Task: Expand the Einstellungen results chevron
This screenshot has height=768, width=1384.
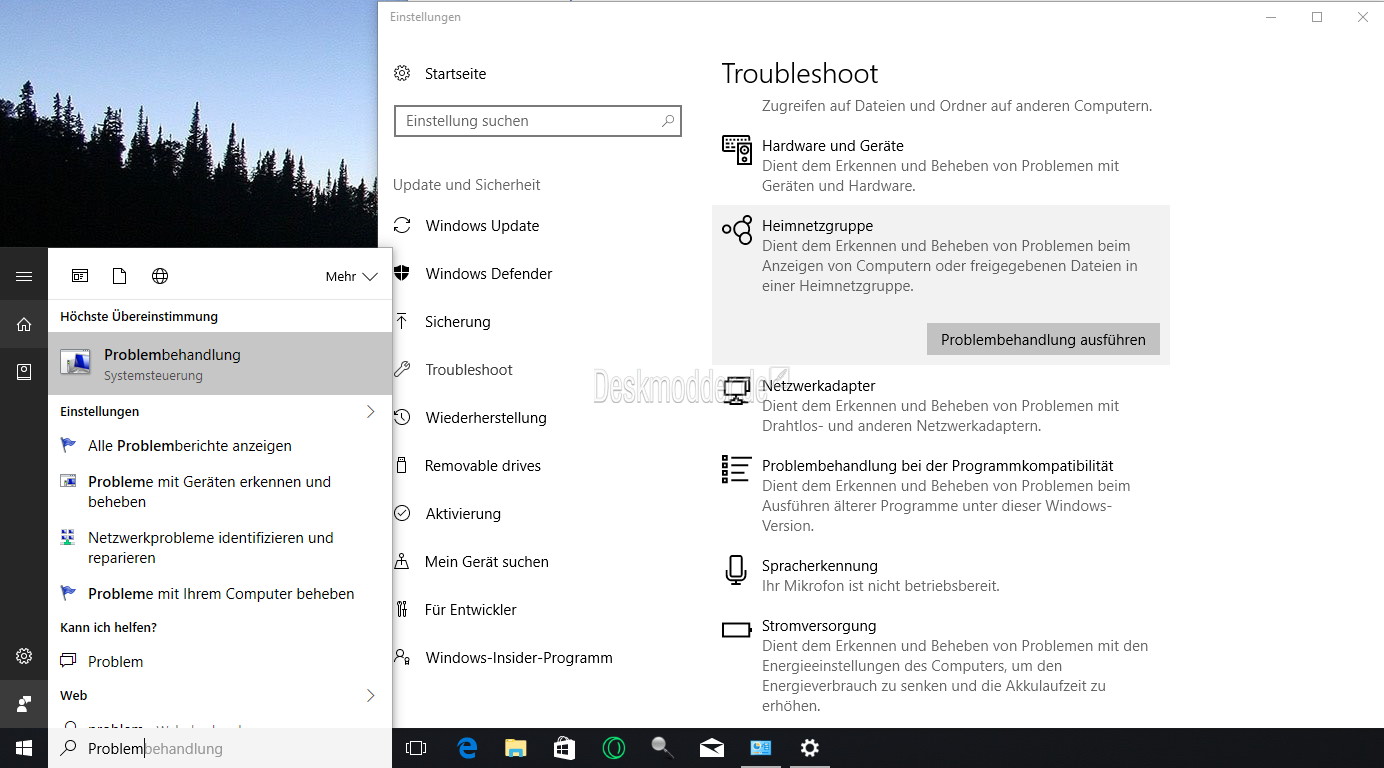Action: (x=370, y=411)
